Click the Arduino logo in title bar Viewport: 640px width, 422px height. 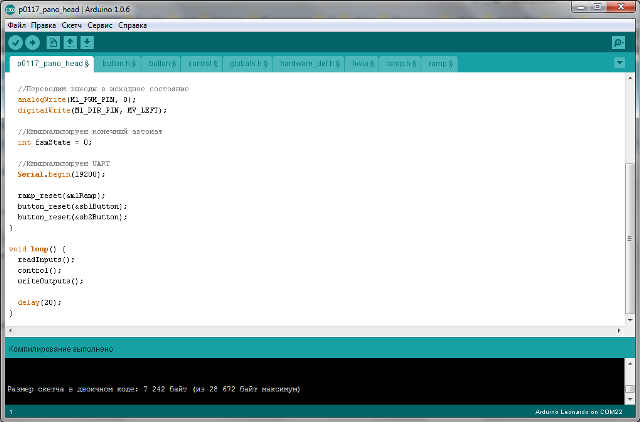coord(9,8)
